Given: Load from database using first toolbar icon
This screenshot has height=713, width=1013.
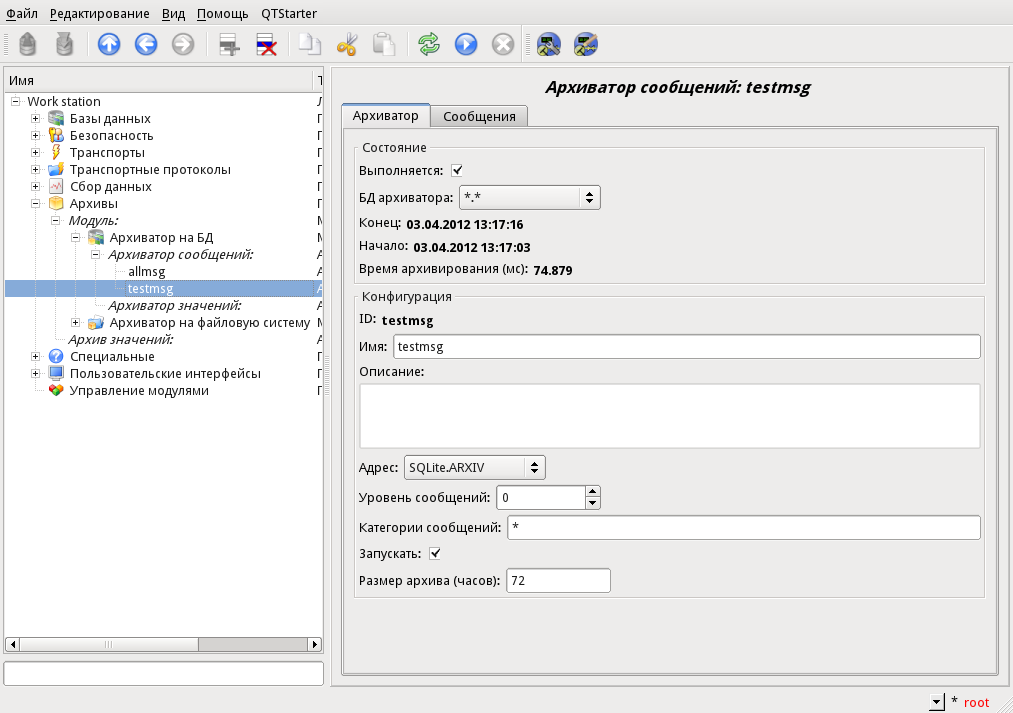Looking at the screenshot, I should (x=27, y=44).
